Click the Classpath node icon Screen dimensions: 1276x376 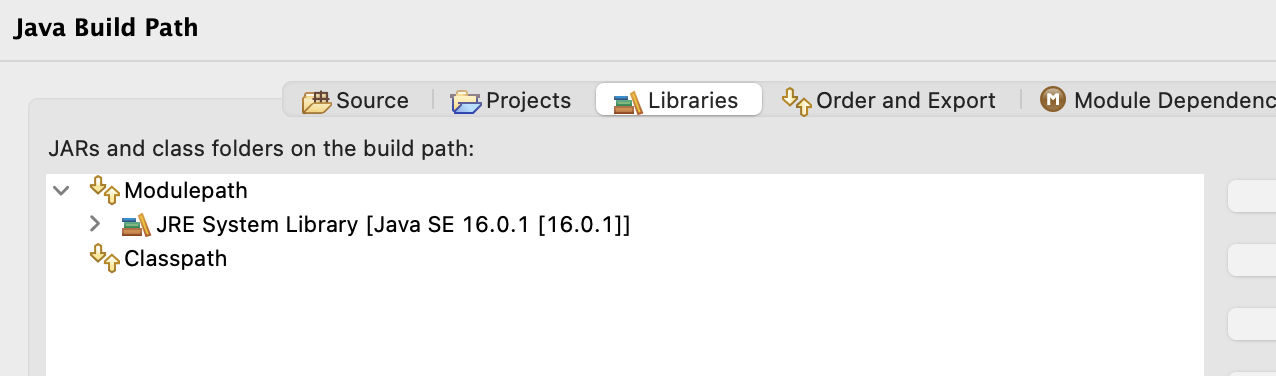click(105, 258)
